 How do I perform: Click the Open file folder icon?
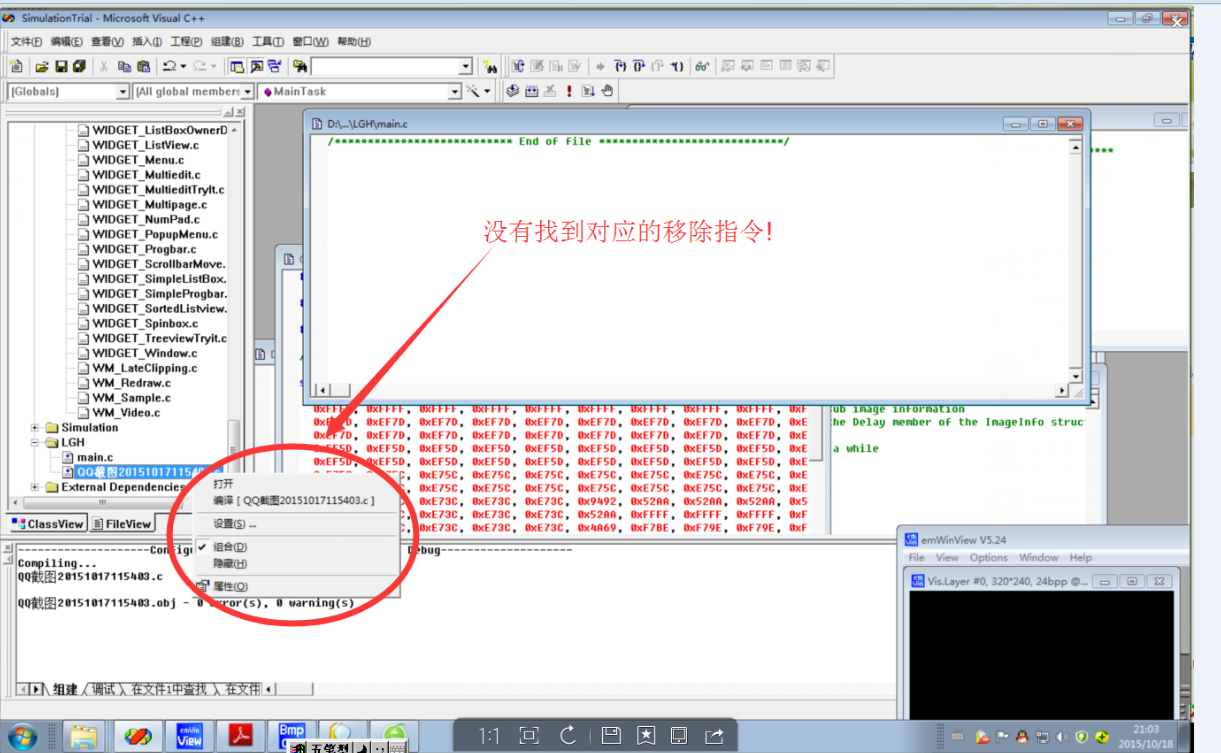(x=42, y=67)
